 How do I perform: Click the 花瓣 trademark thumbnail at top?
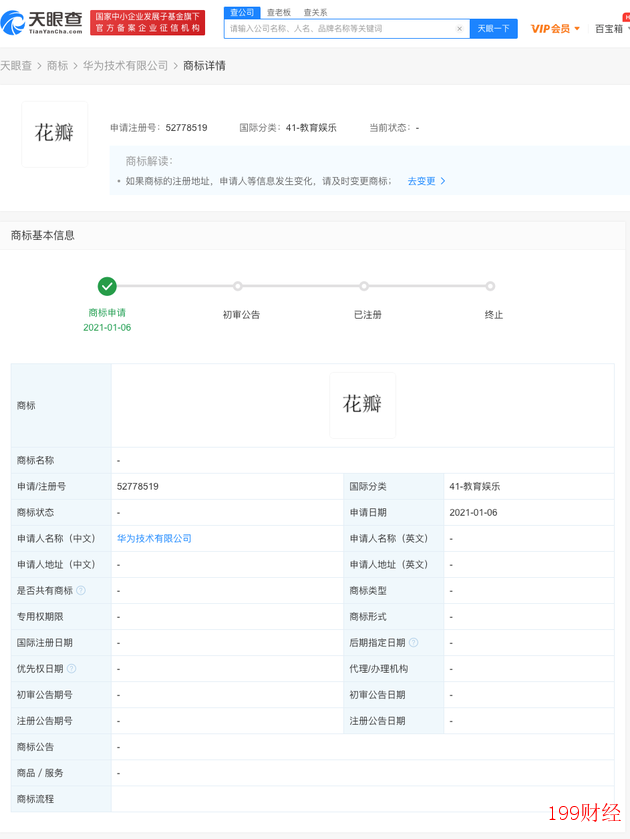coord(54,134)
